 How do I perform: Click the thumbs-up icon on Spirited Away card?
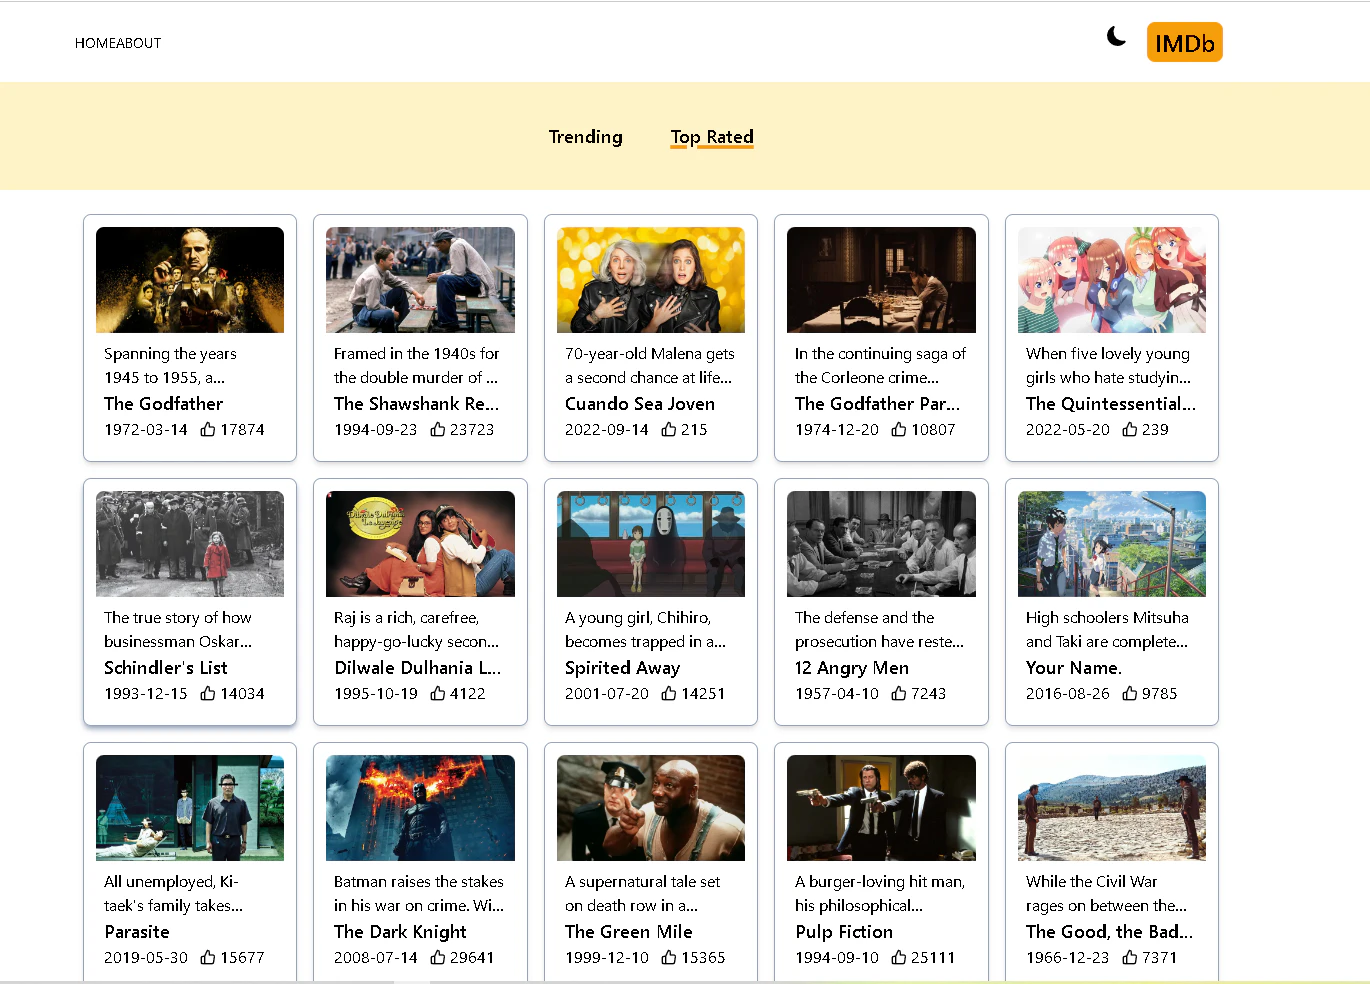coord(669,693)
